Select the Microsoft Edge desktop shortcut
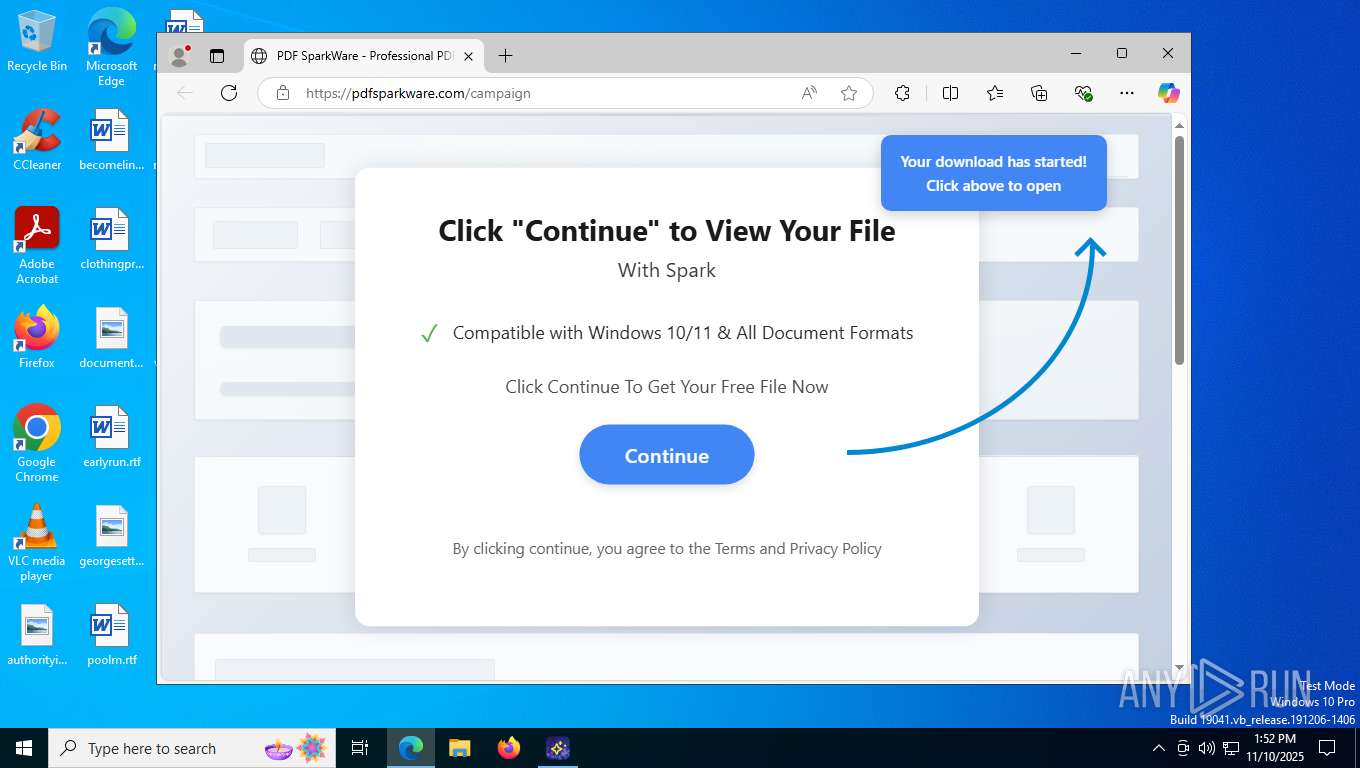Image resolution: width=1360 pixels, height=768 pixels. [x=111, y=46]
